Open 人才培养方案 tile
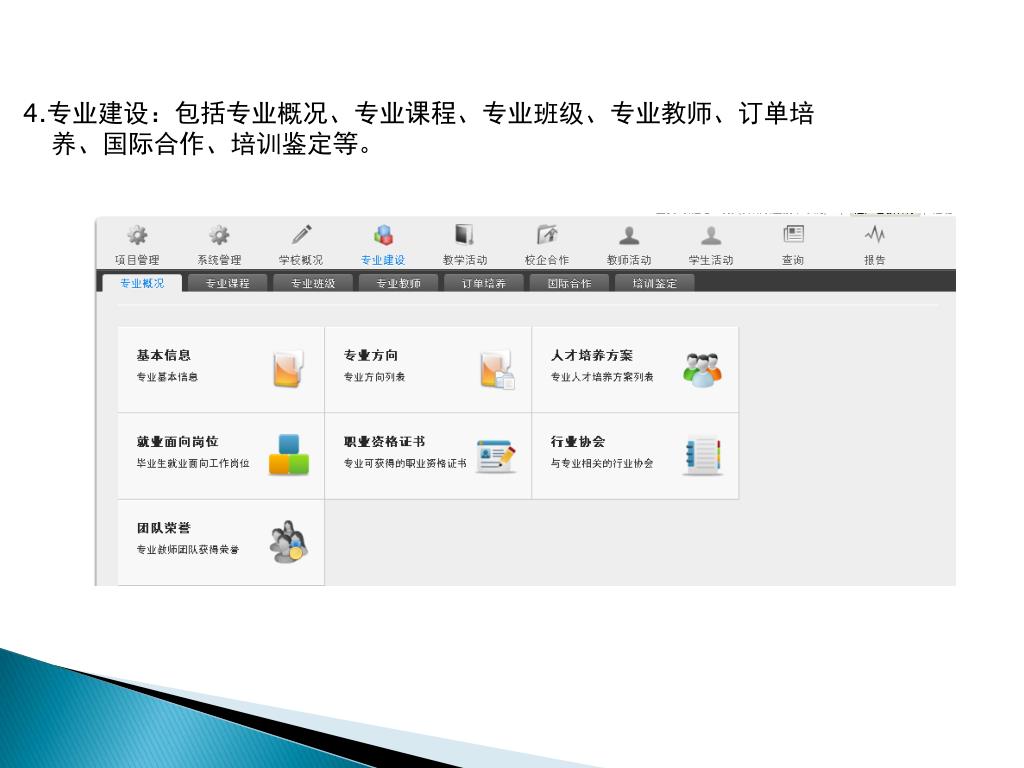 [635, 370]
